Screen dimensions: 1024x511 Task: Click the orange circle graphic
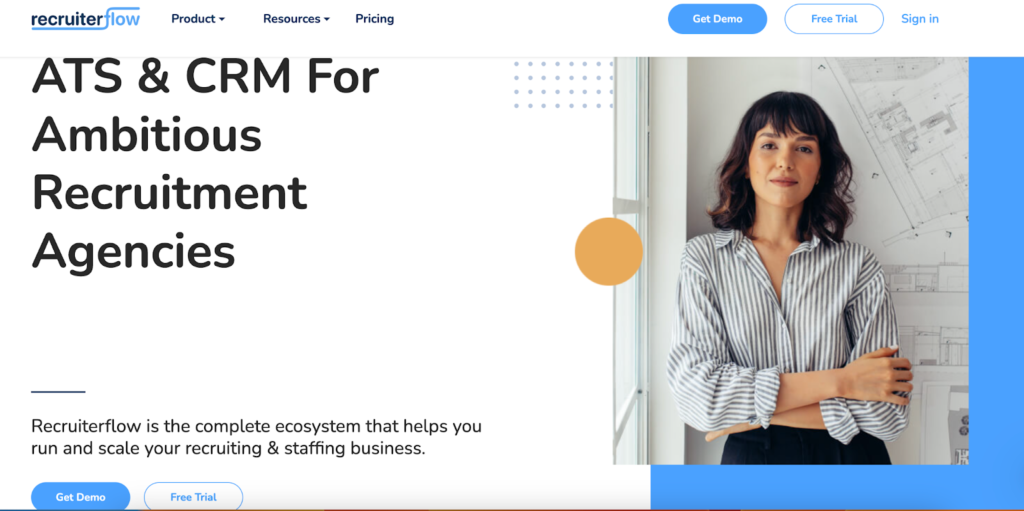click(609, 252)
